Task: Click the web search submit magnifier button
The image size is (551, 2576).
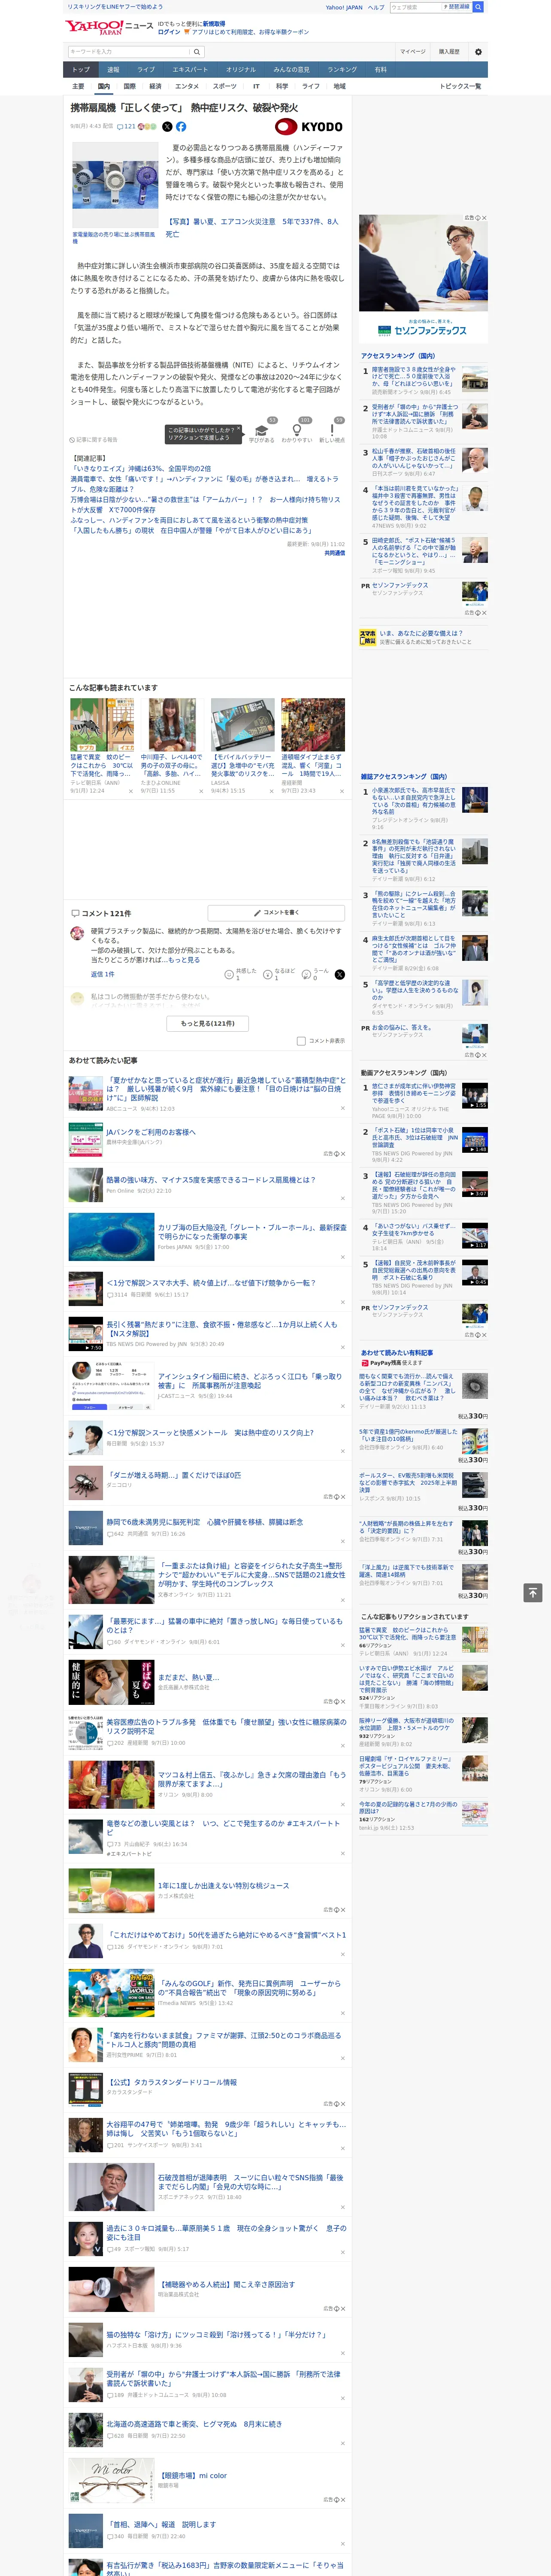Action: (478, 7)
